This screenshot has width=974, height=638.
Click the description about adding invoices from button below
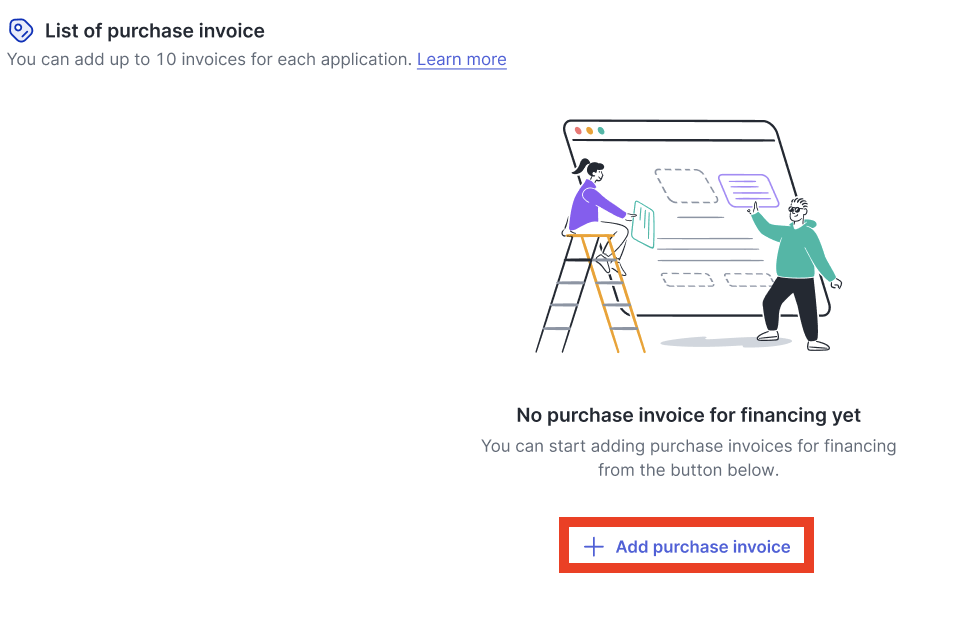point(688,458)
